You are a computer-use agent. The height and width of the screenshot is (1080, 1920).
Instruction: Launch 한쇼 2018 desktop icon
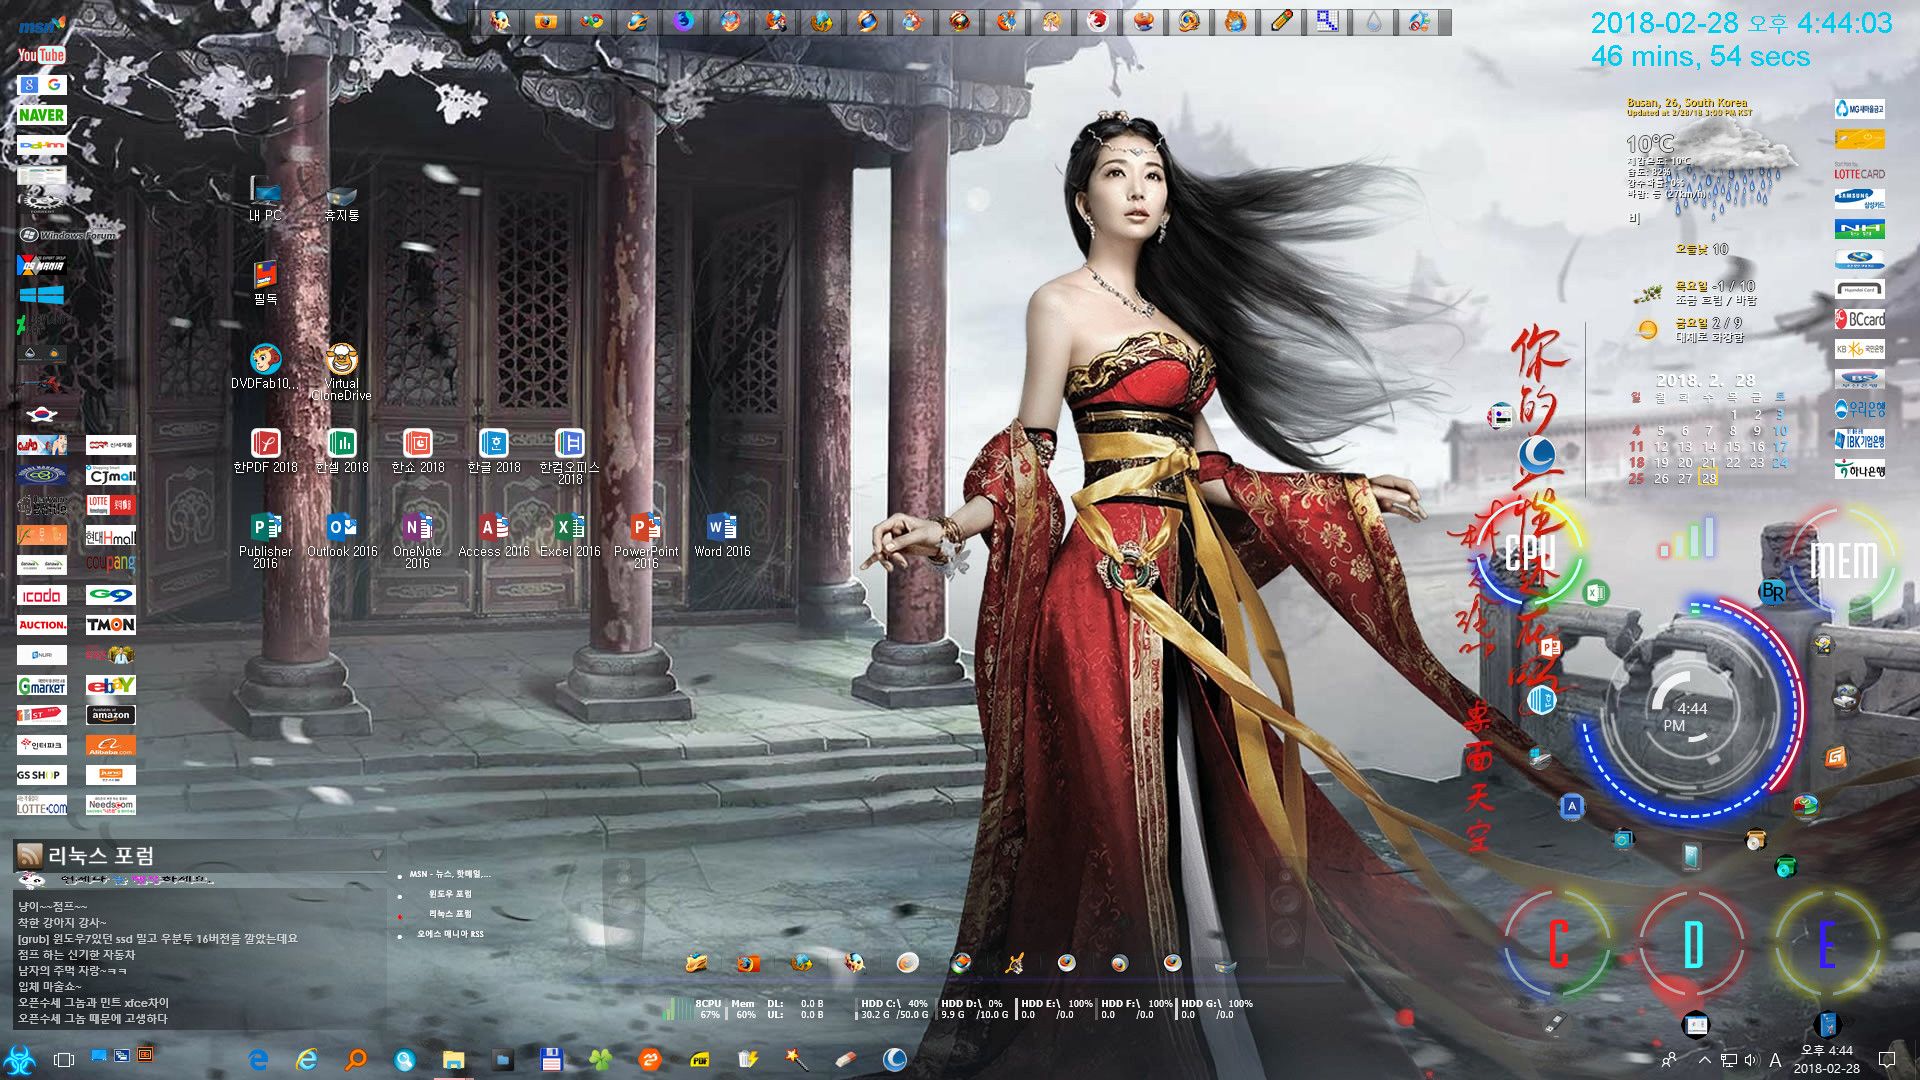pos(417,450)
